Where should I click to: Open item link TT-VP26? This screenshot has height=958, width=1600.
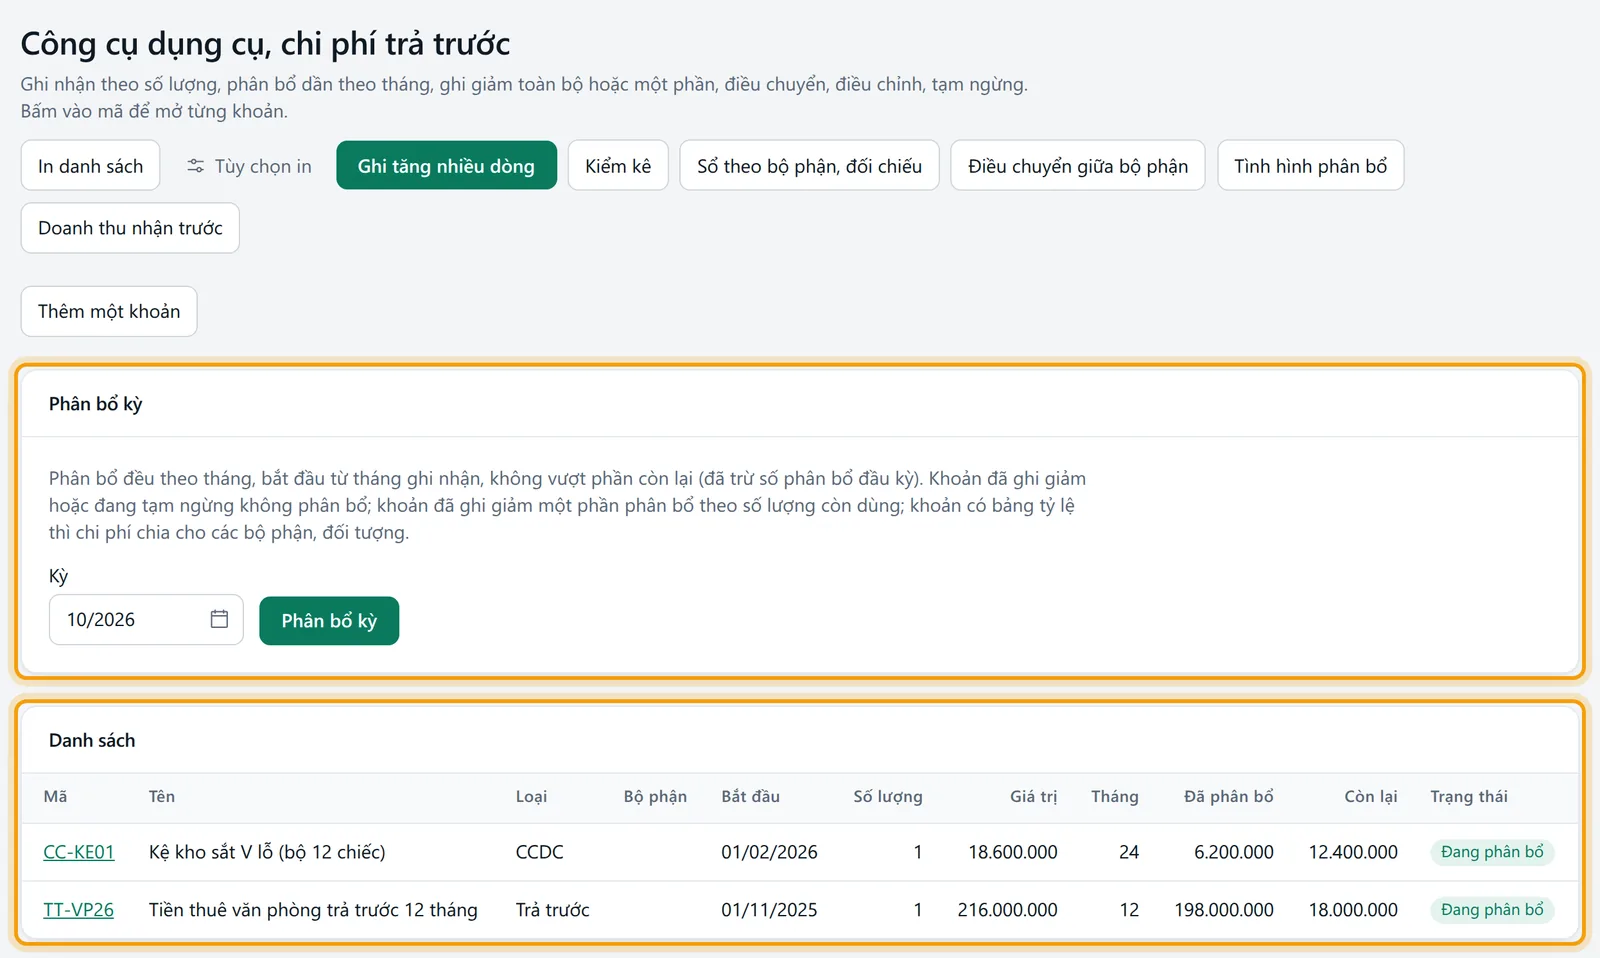(79, 910)
